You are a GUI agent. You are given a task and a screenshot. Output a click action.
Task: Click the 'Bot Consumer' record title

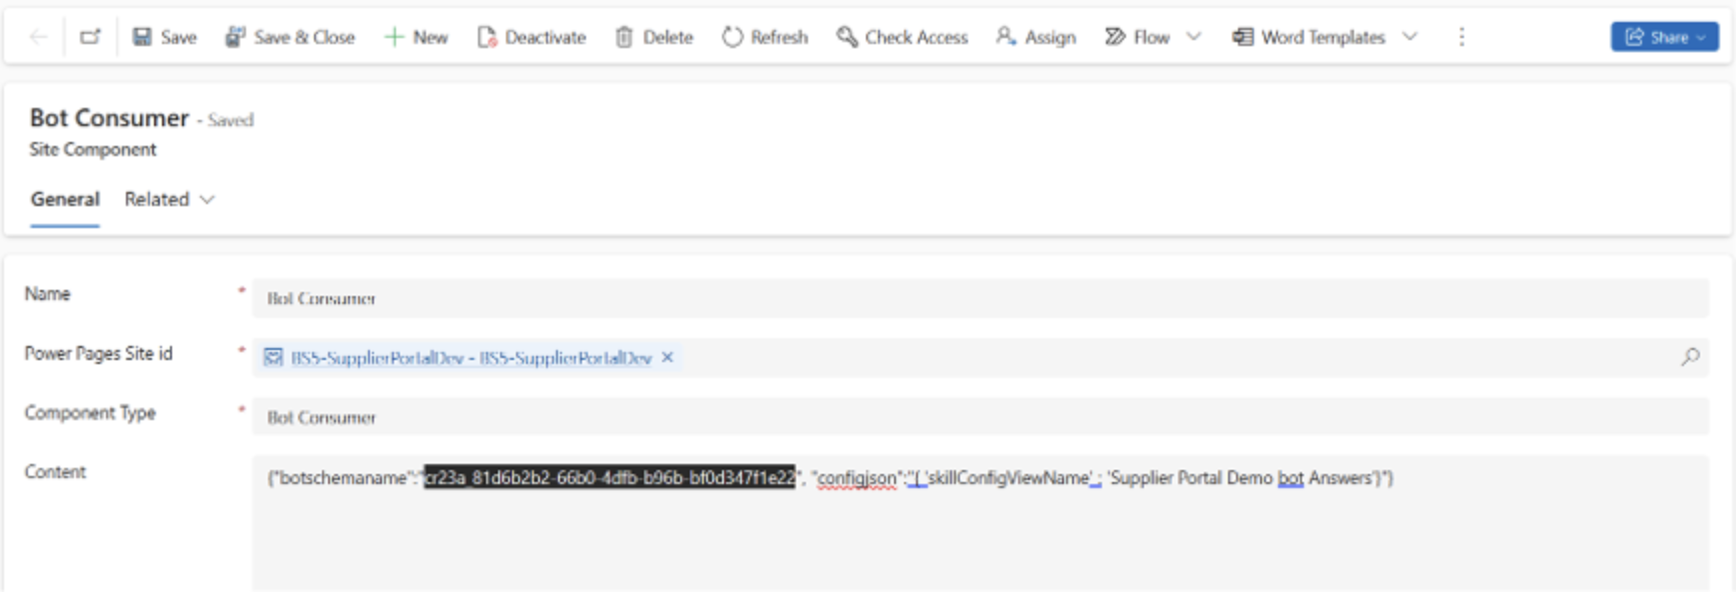click(x=109, y=118)
